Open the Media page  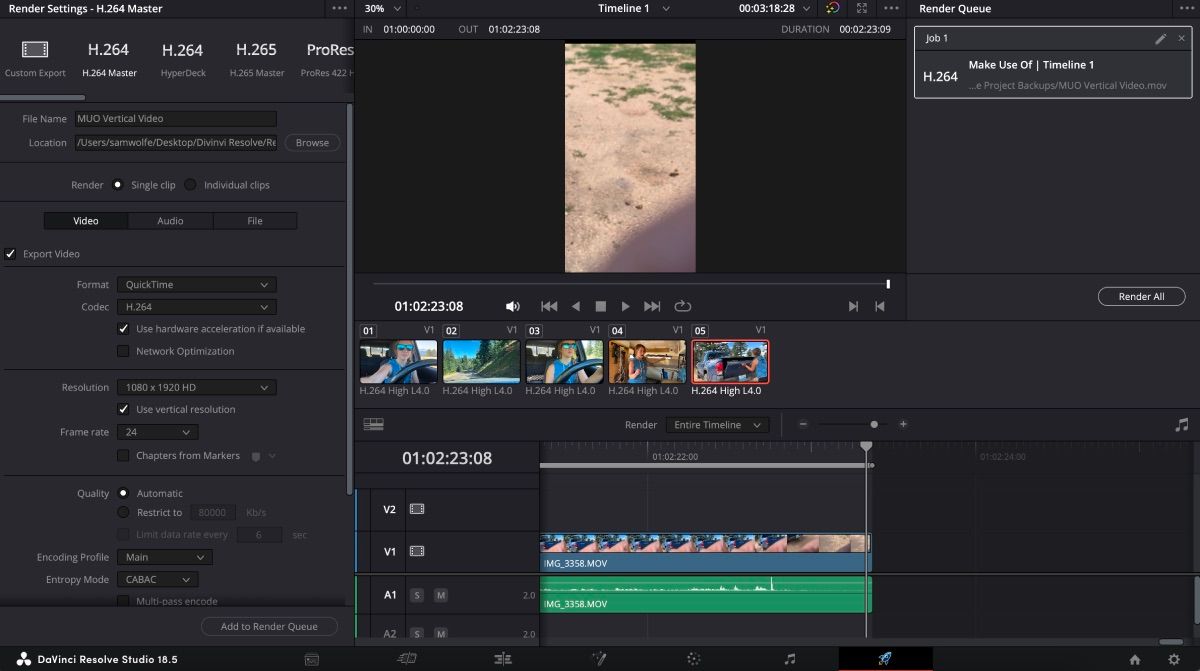[311, 658]
